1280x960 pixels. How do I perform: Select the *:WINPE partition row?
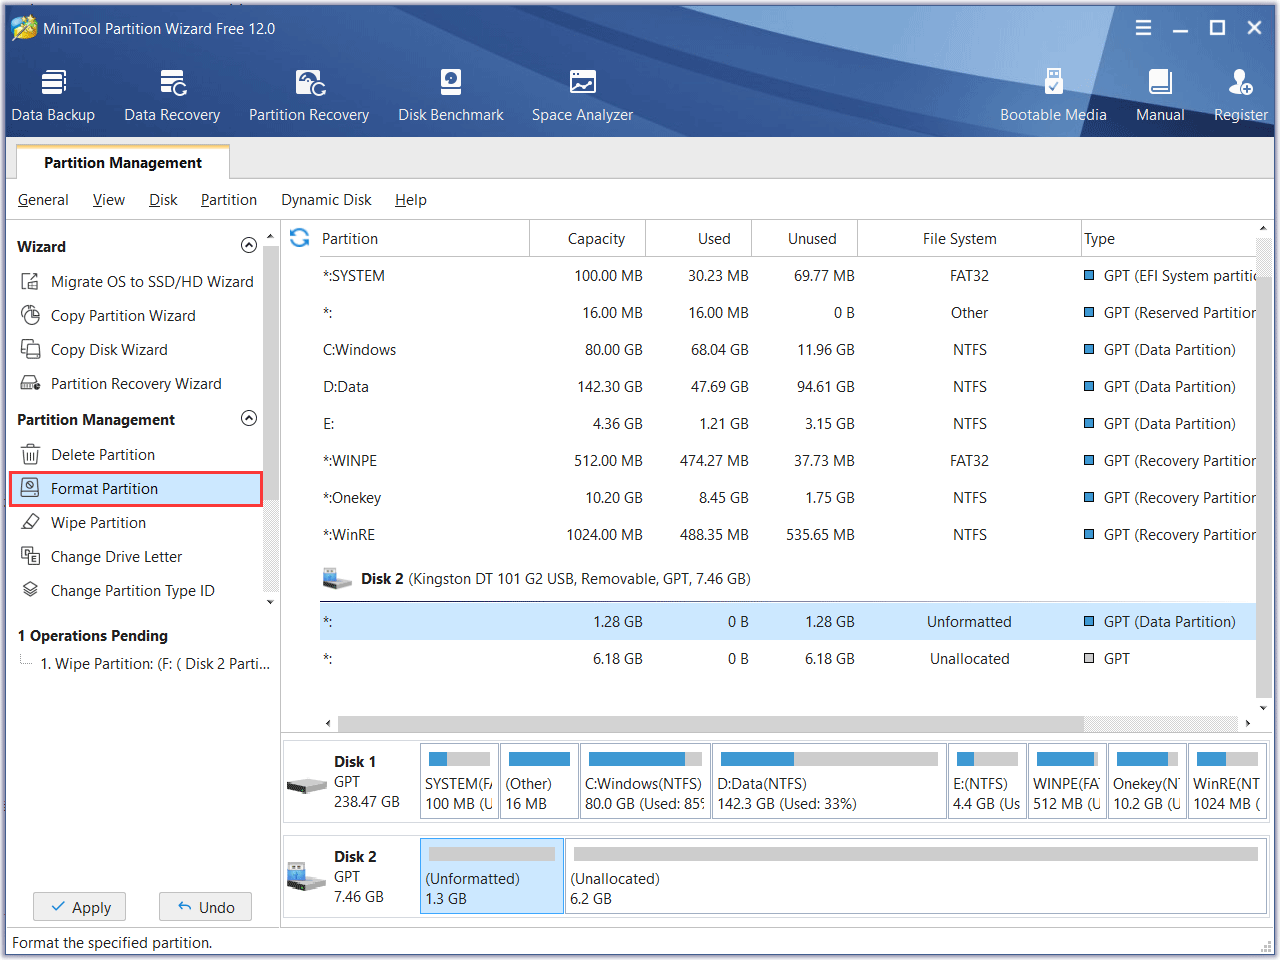pyautogui.click(x=788, y=461)
